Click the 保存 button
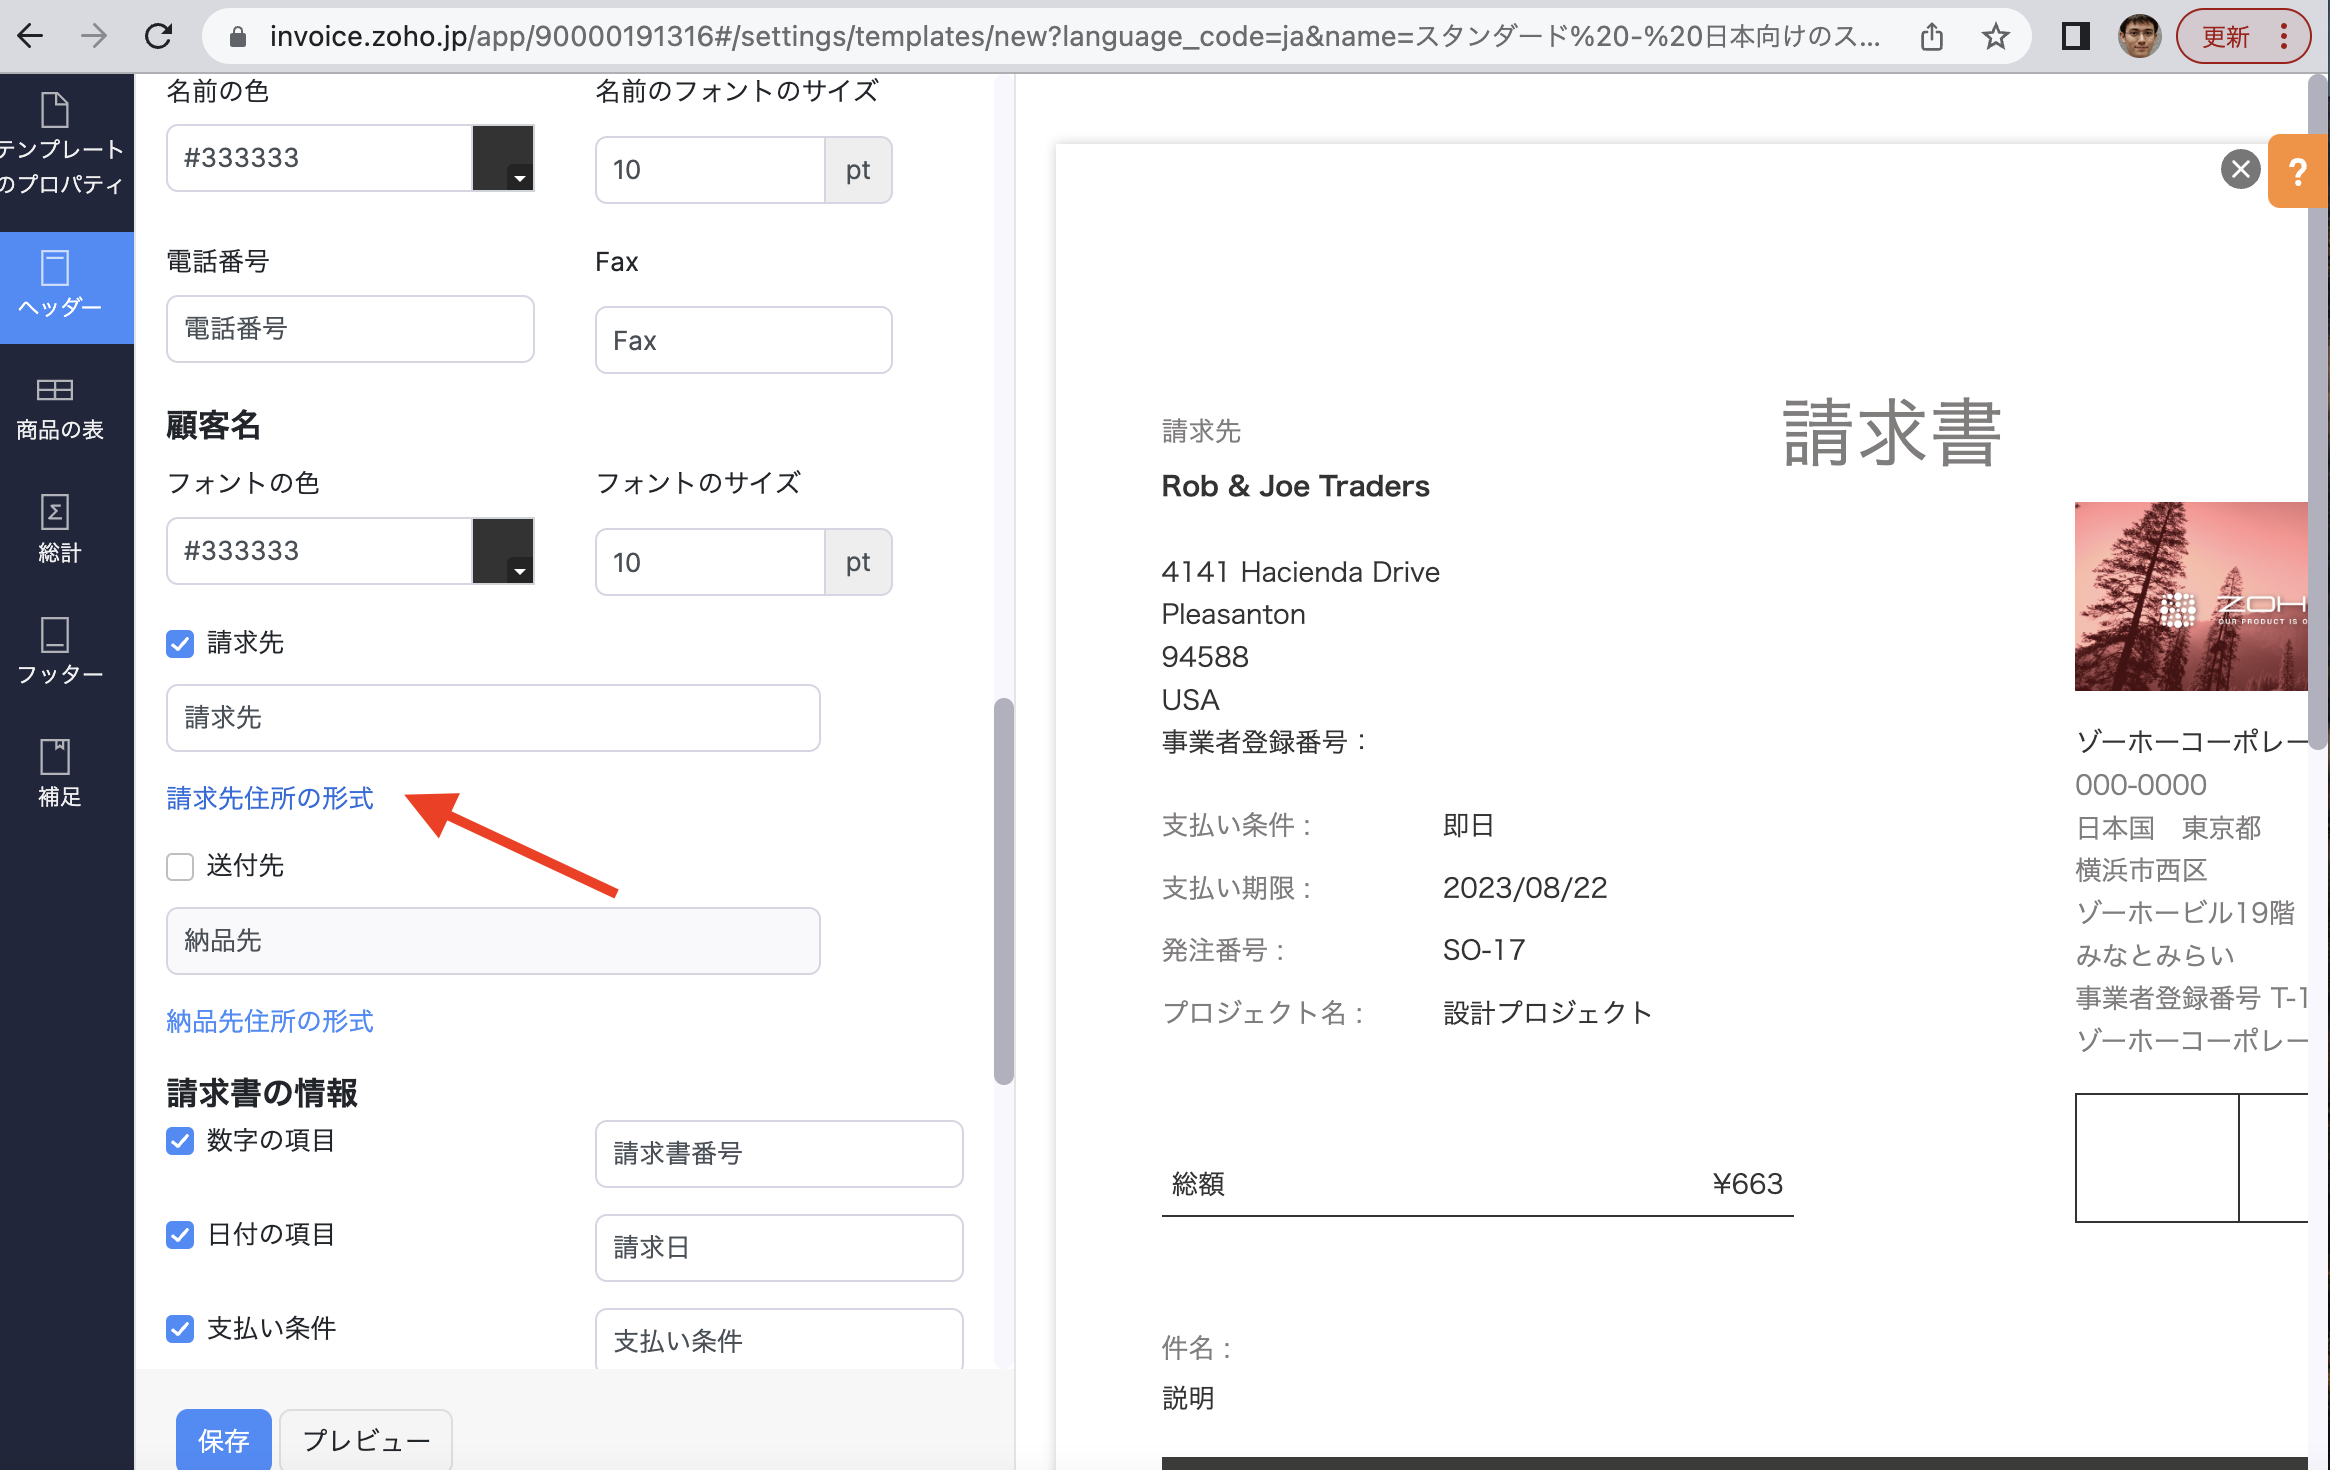The image size is (2330, 1470). click(223, 1440)
